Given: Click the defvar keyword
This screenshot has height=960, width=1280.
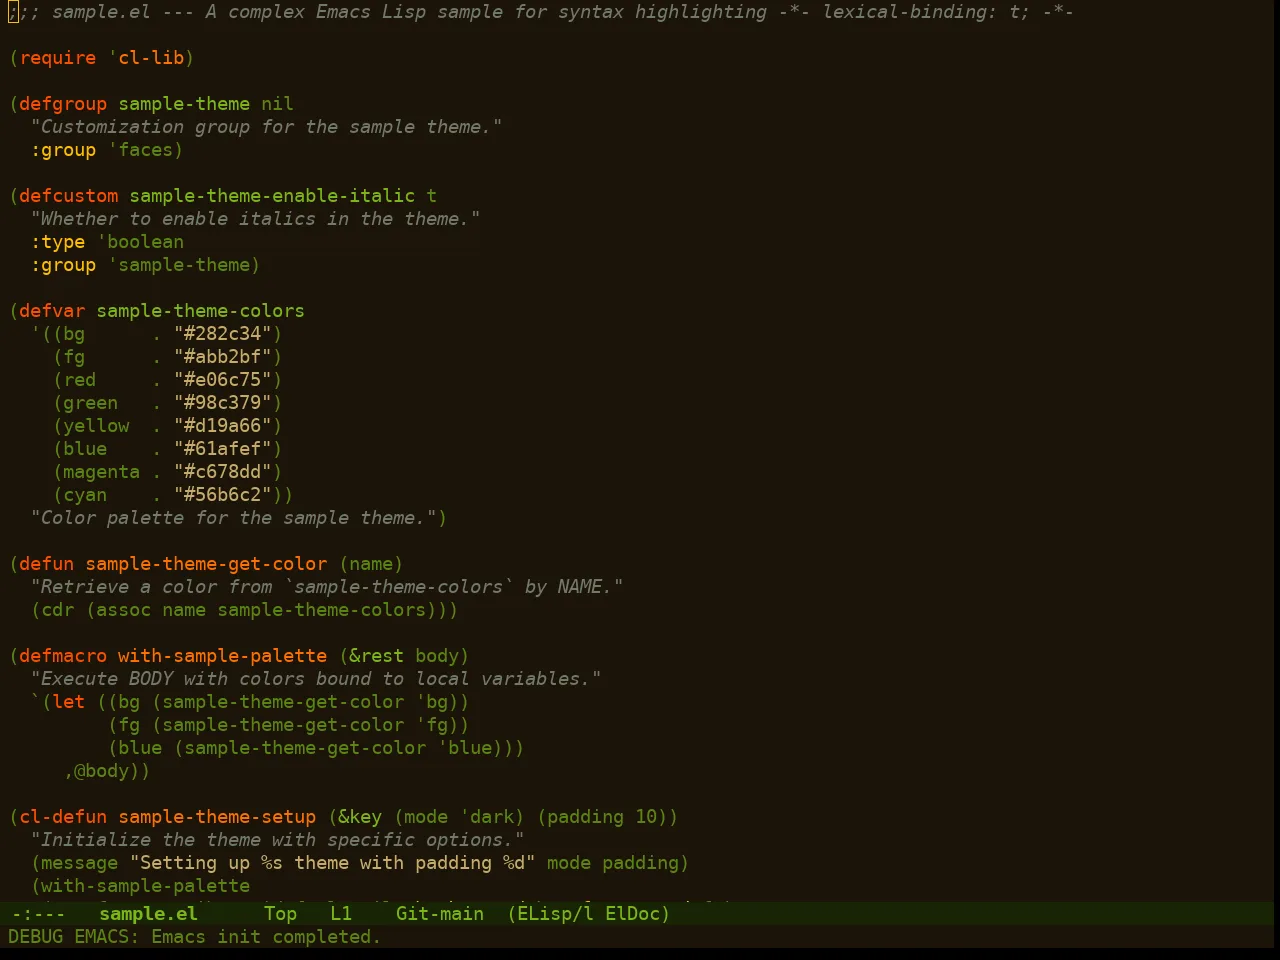Looking at the screenshot, I should pyautogui.click(x=52, y=311).
